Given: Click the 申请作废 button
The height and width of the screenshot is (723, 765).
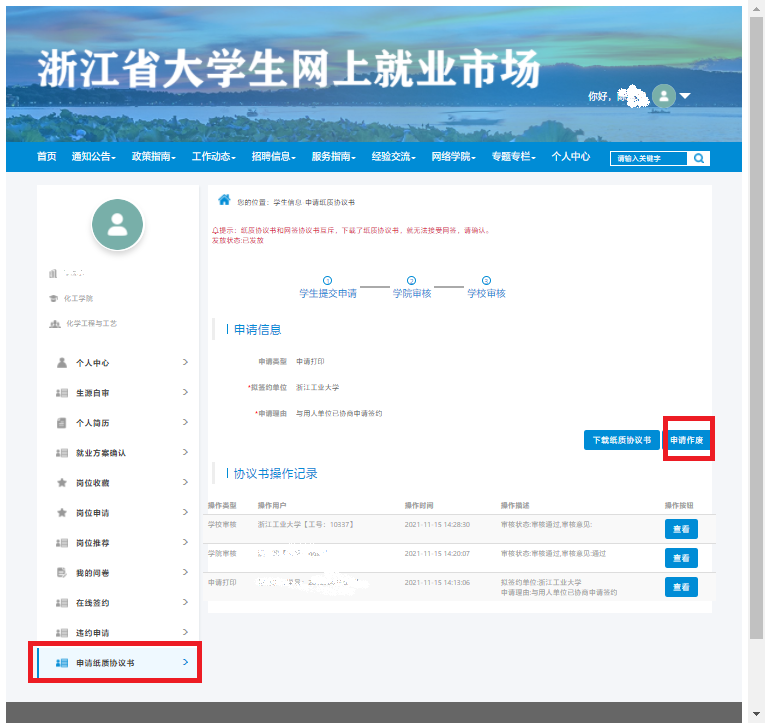Looking at the screenshot, I should pyautogui.click(x=687, y=440).
